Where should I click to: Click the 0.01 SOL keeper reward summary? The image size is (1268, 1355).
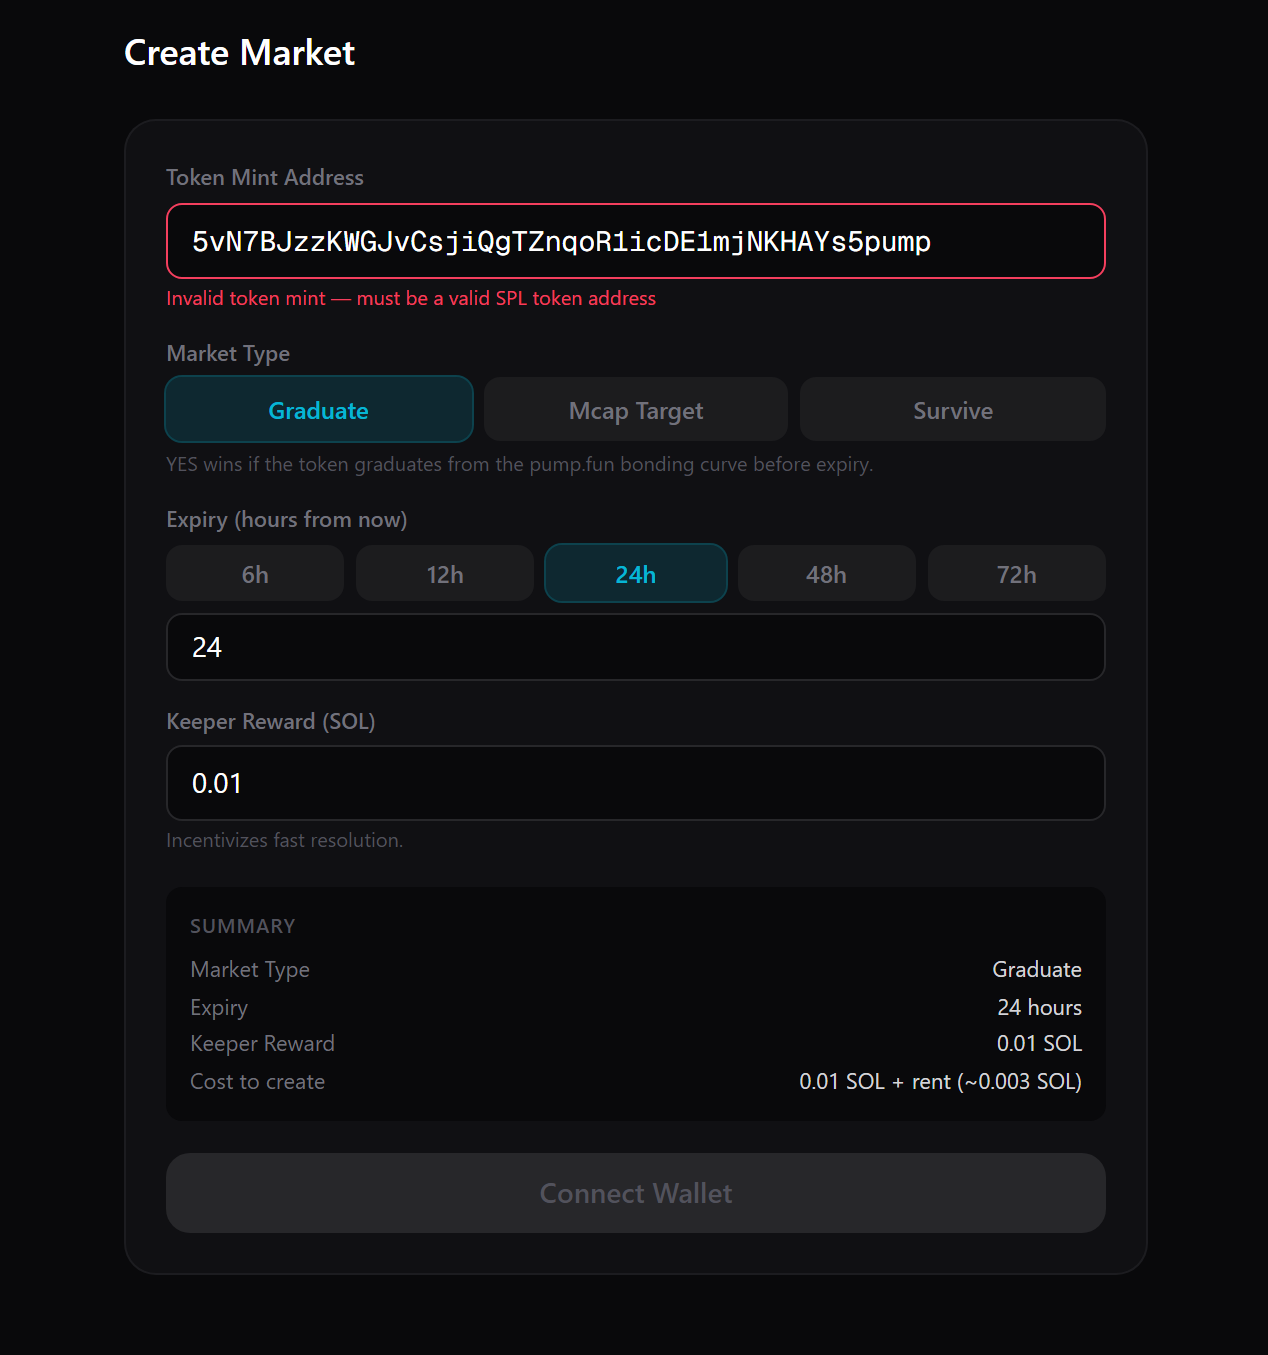(1039, 1043)
